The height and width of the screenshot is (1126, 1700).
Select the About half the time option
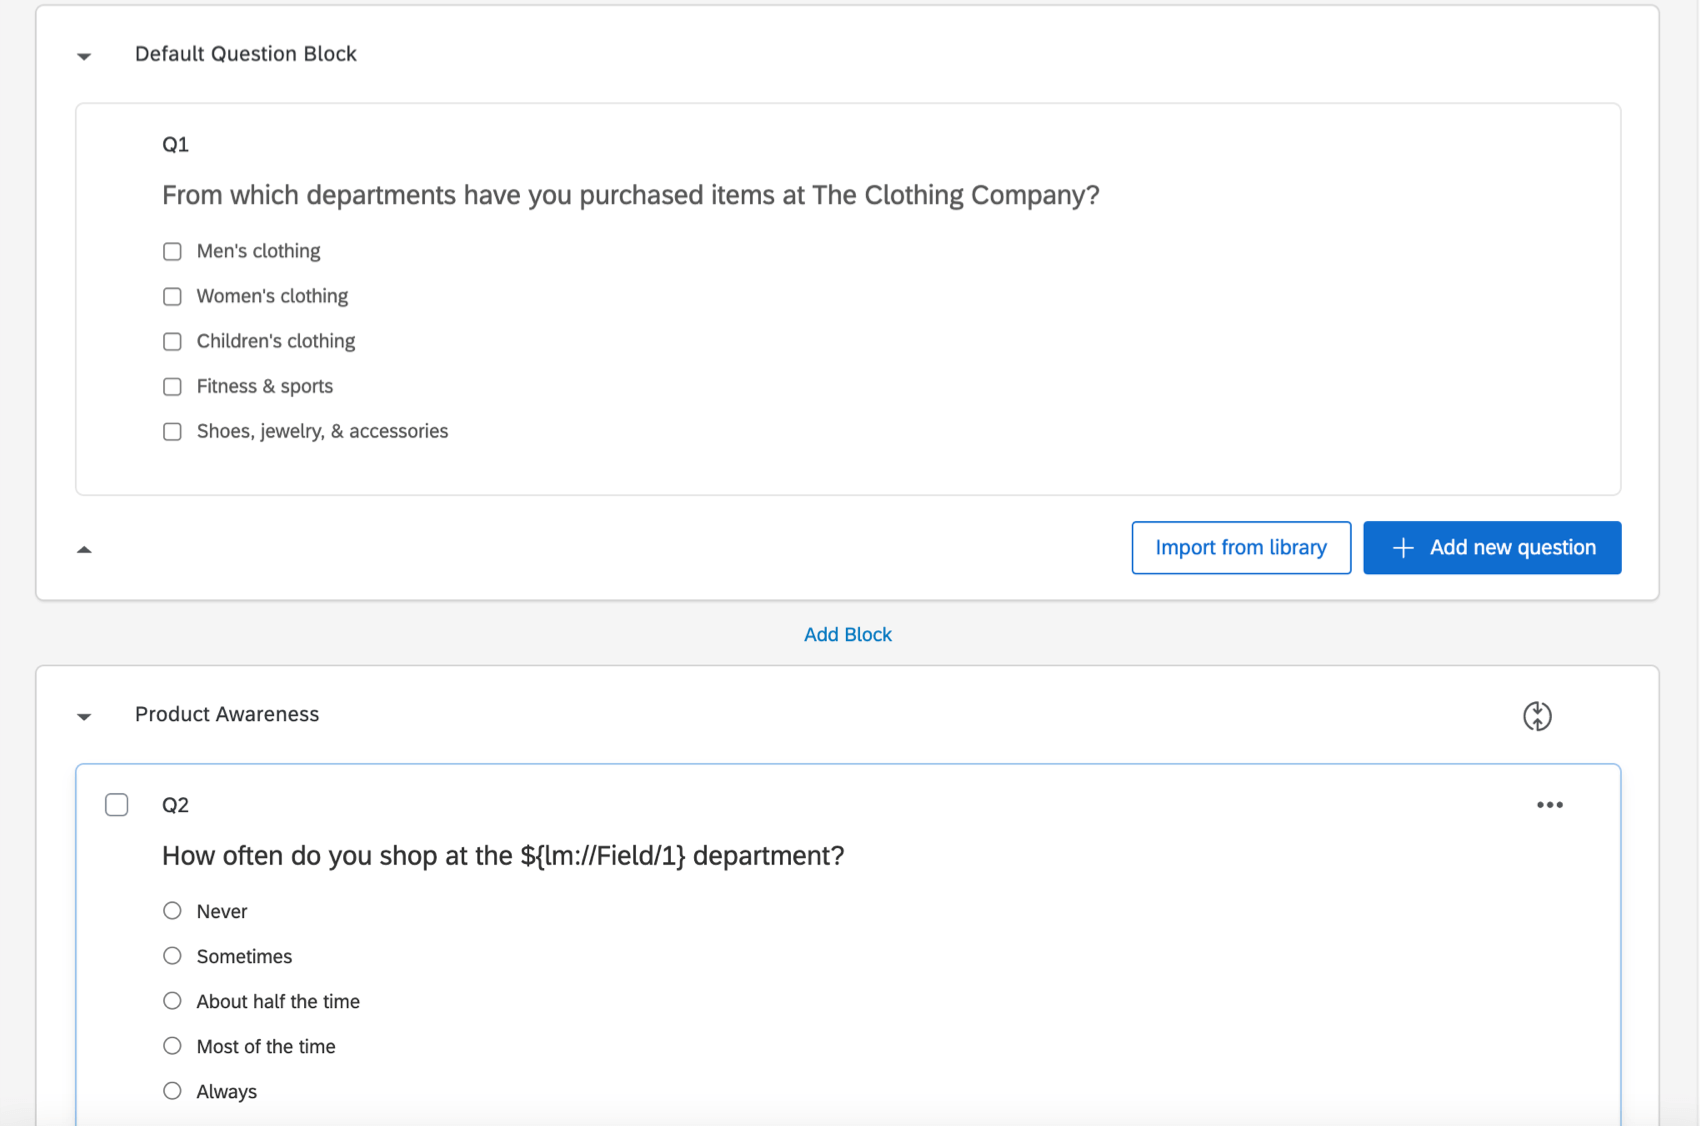[x=172, y=1000]
